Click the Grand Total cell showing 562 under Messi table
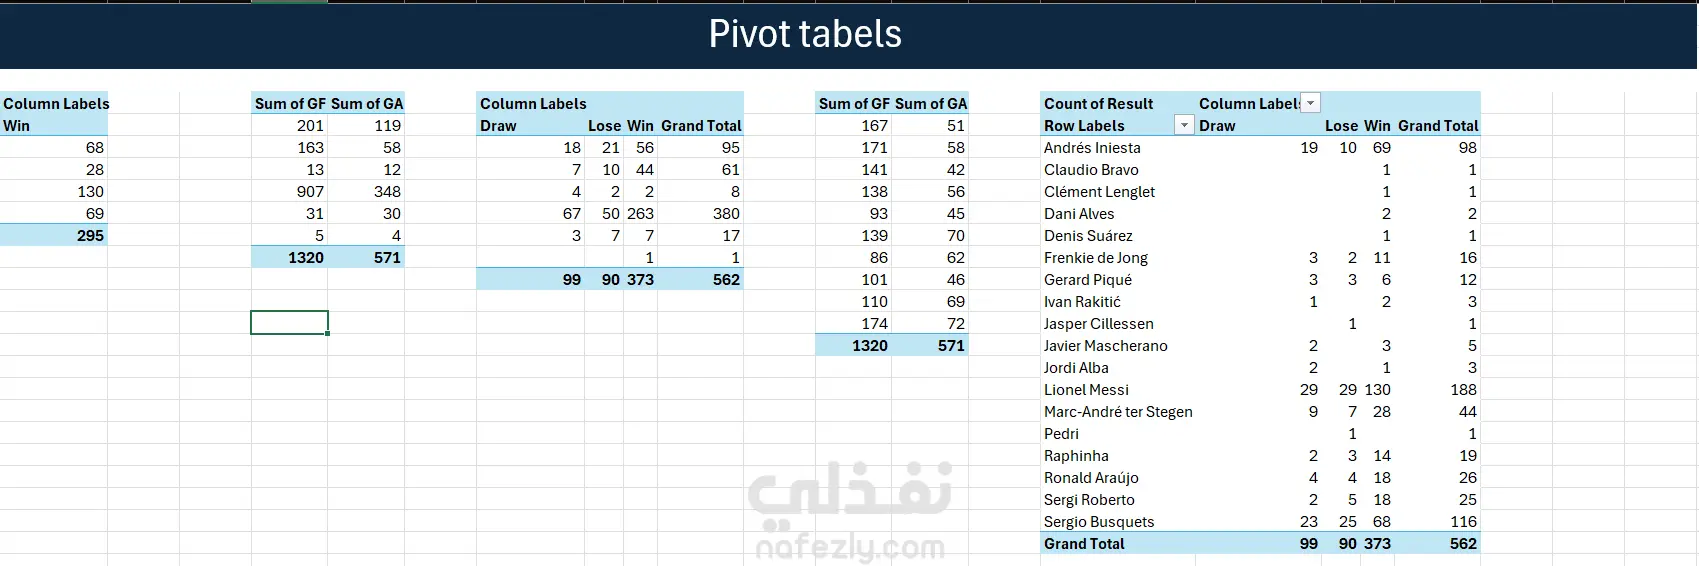Viewport: 1699px width, 566px height. [1463, 544]
